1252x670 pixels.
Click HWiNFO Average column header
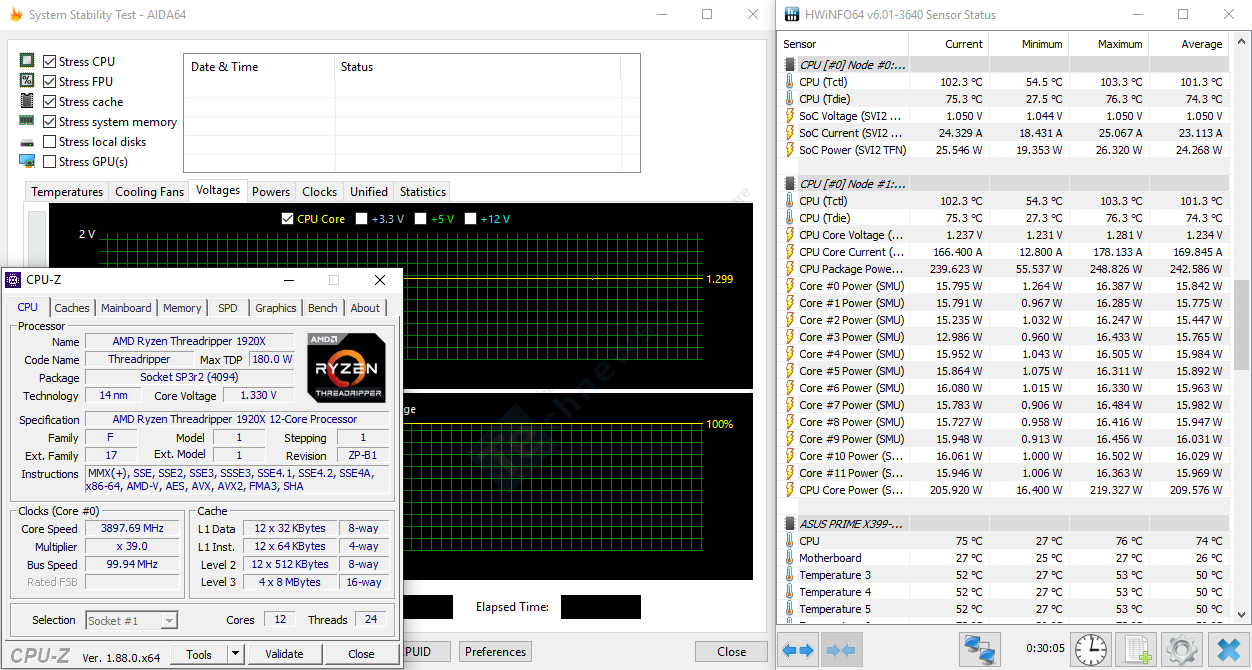(x=1188, y=44)
